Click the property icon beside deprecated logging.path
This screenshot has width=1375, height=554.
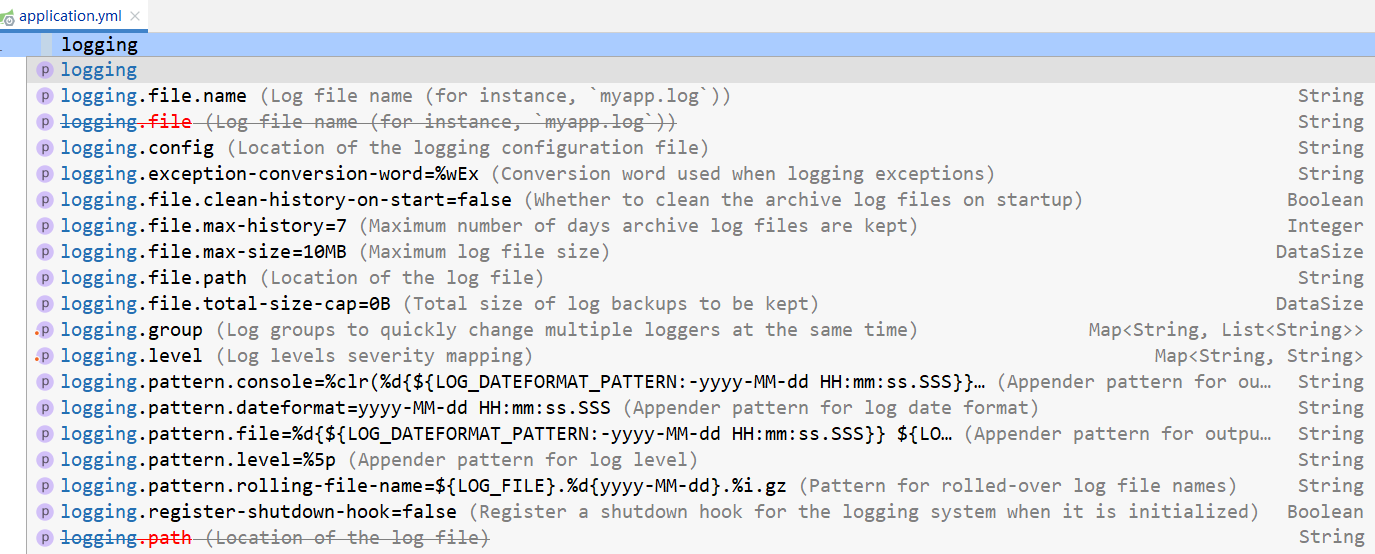click(44, 538)
